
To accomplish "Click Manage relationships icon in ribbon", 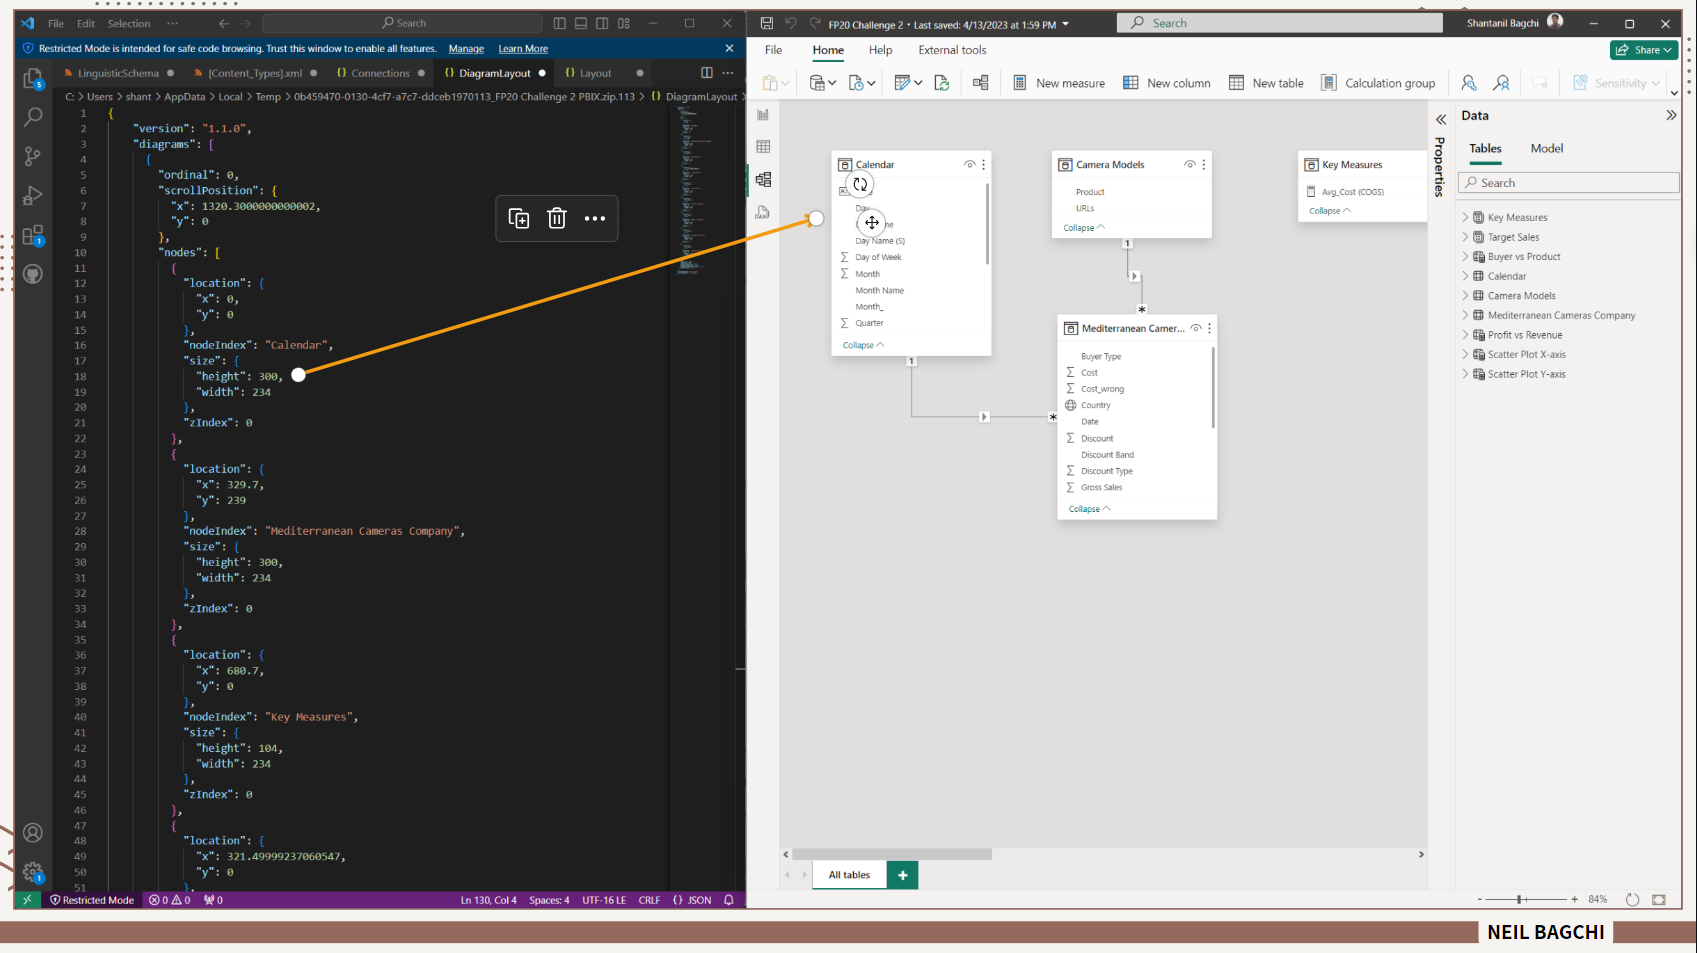I will (980, 83).
